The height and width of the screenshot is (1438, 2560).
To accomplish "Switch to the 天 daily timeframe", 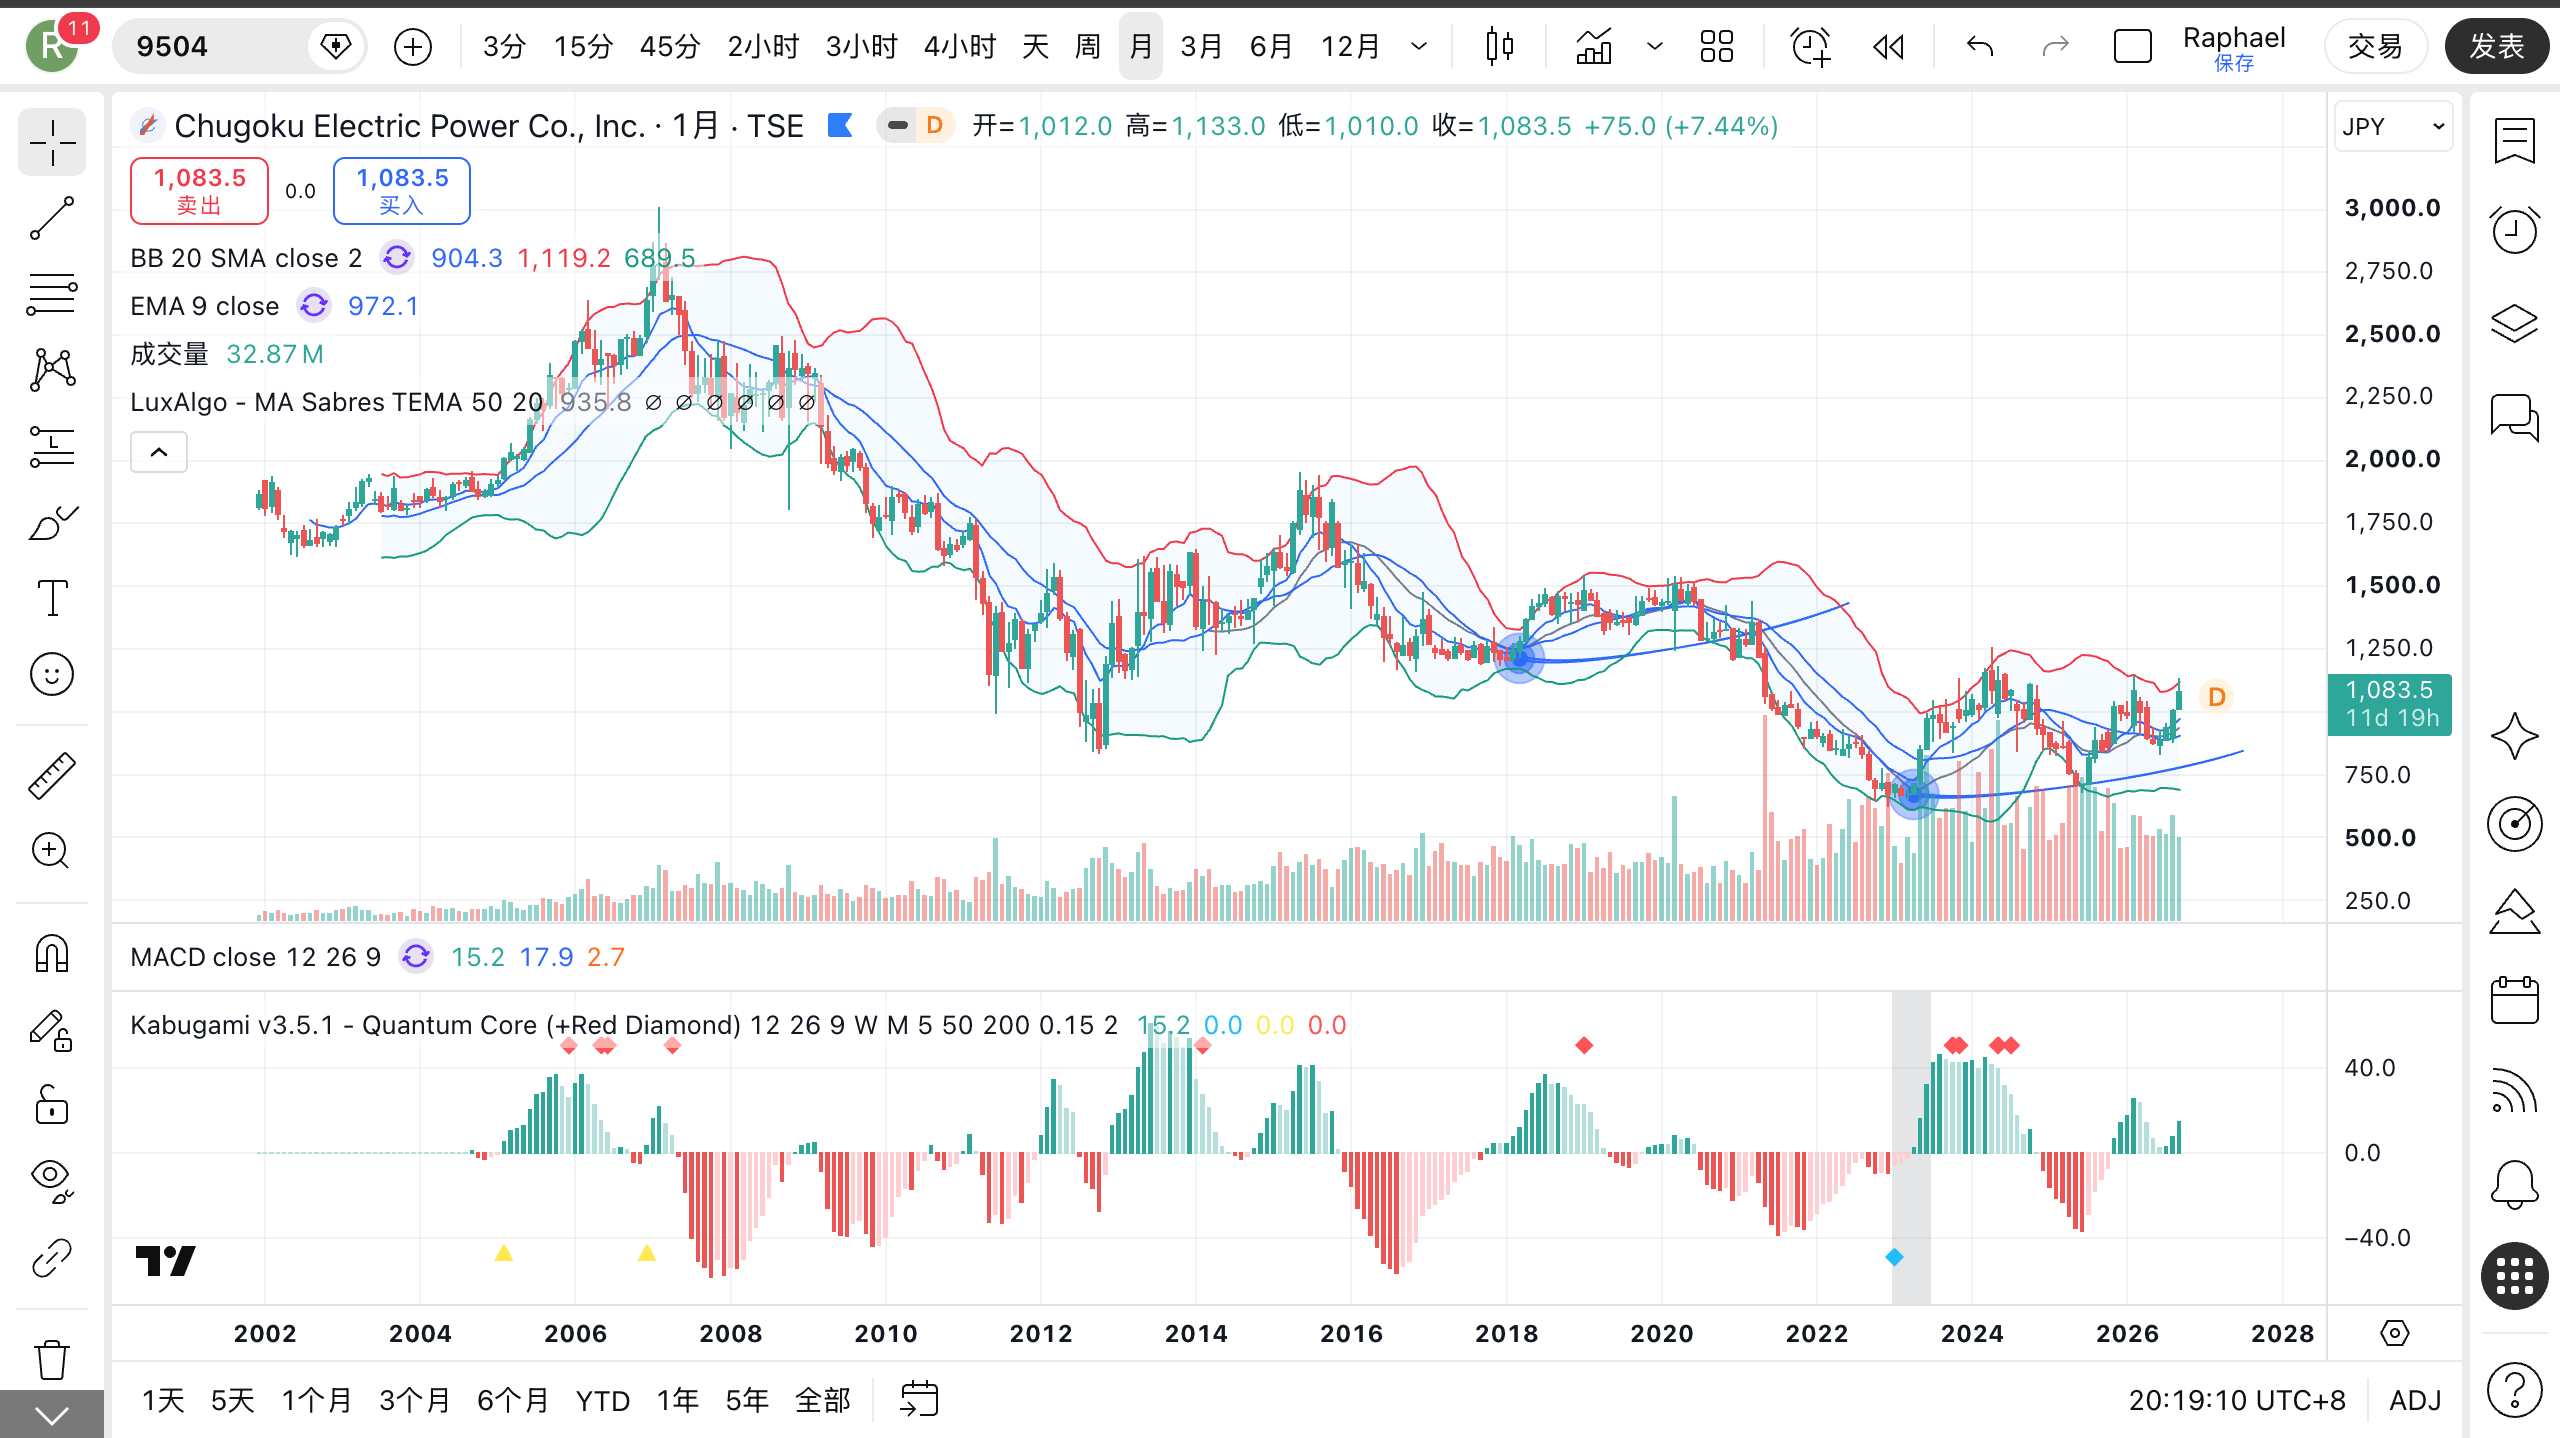I will [1036, 47].
